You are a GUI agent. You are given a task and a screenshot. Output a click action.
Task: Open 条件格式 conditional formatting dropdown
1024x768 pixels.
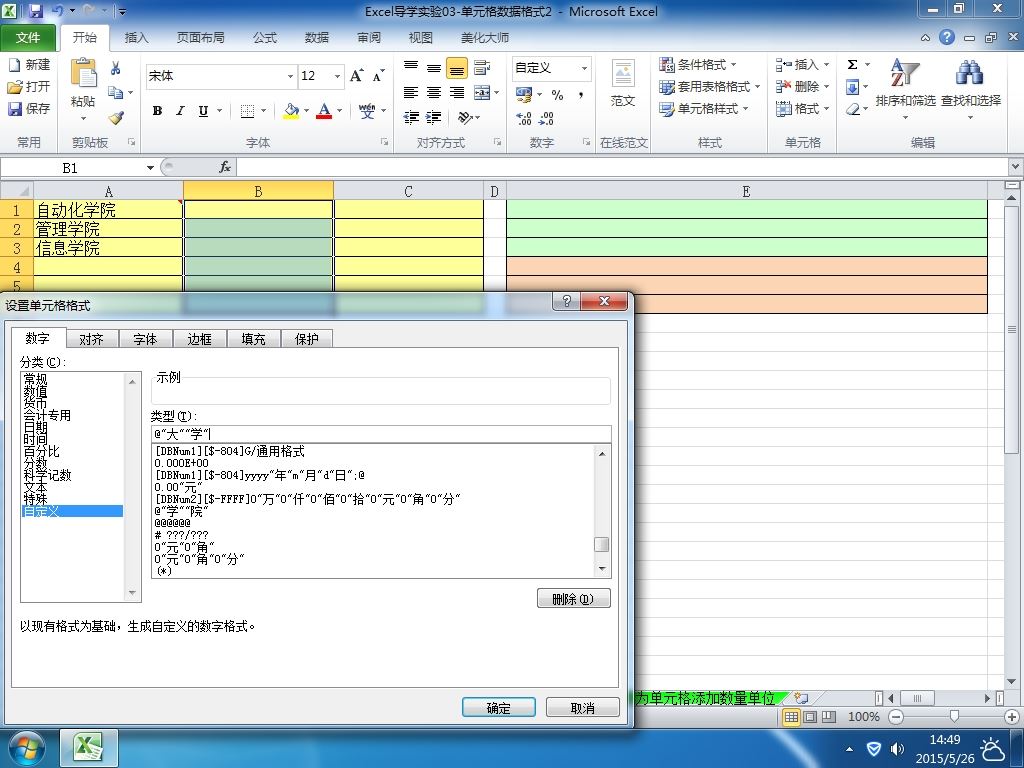[697, 65]
